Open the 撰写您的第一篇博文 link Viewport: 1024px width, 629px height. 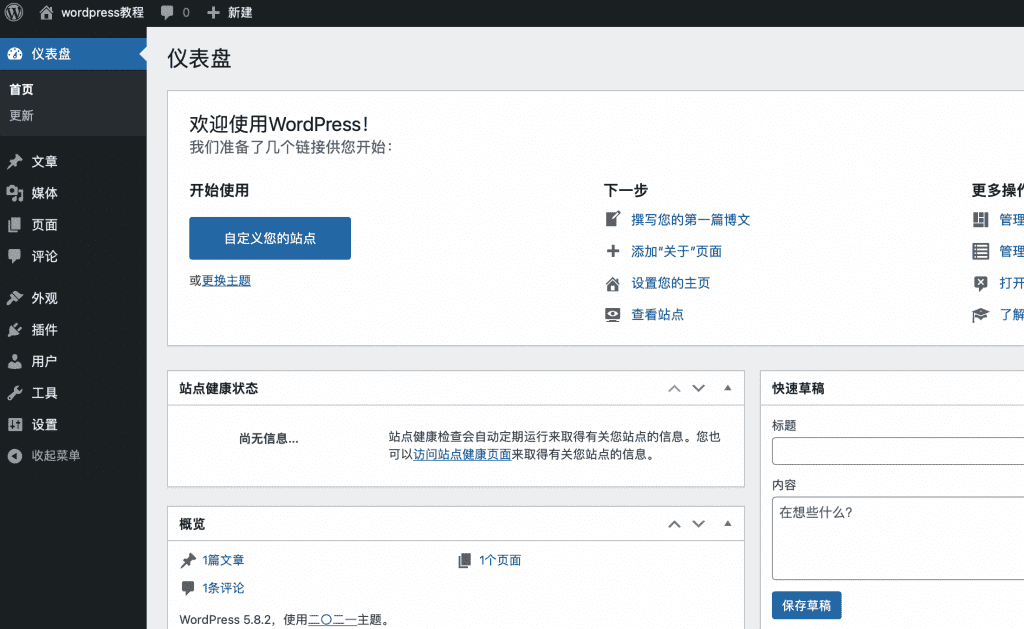pos(690,219)
